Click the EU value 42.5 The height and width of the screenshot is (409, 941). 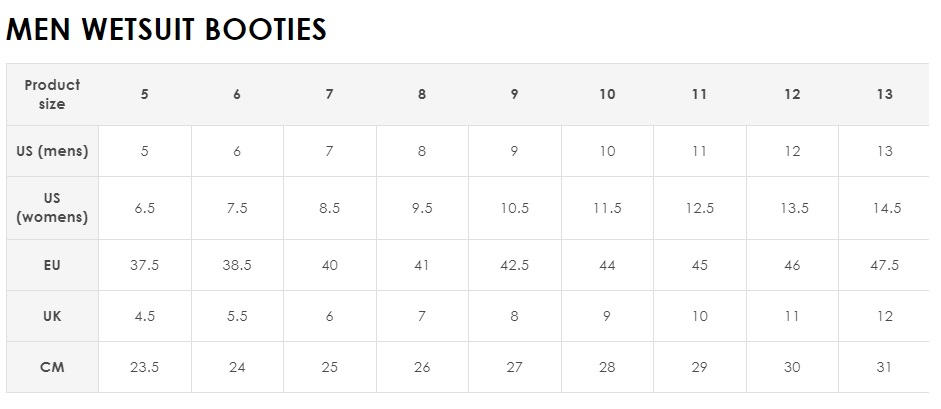click(x=514, y=265)
